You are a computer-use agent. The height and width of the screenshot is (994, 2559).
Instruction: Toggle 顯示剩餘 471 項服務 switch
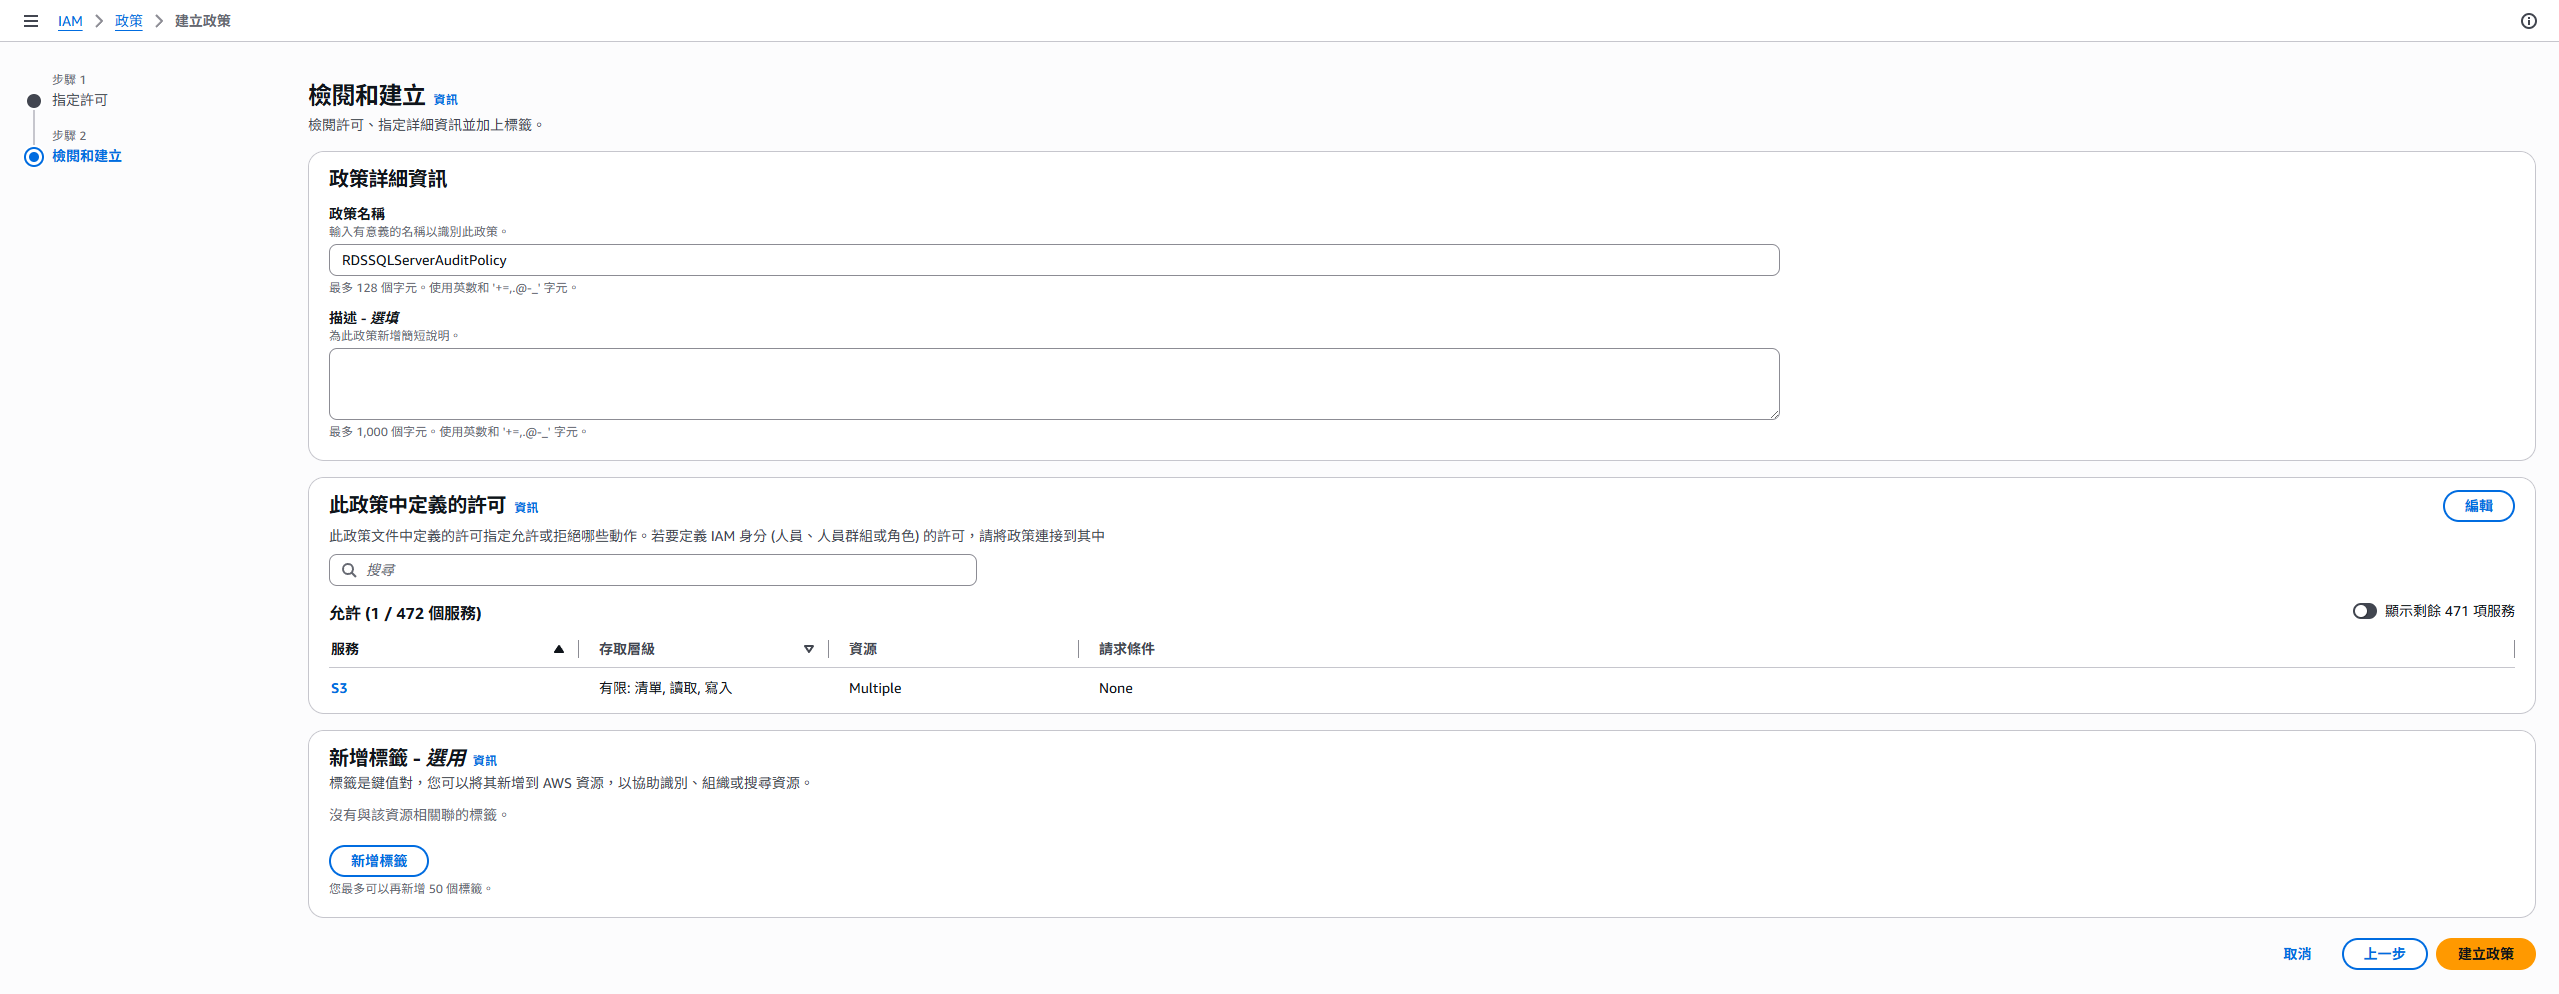pos(2364,611)
